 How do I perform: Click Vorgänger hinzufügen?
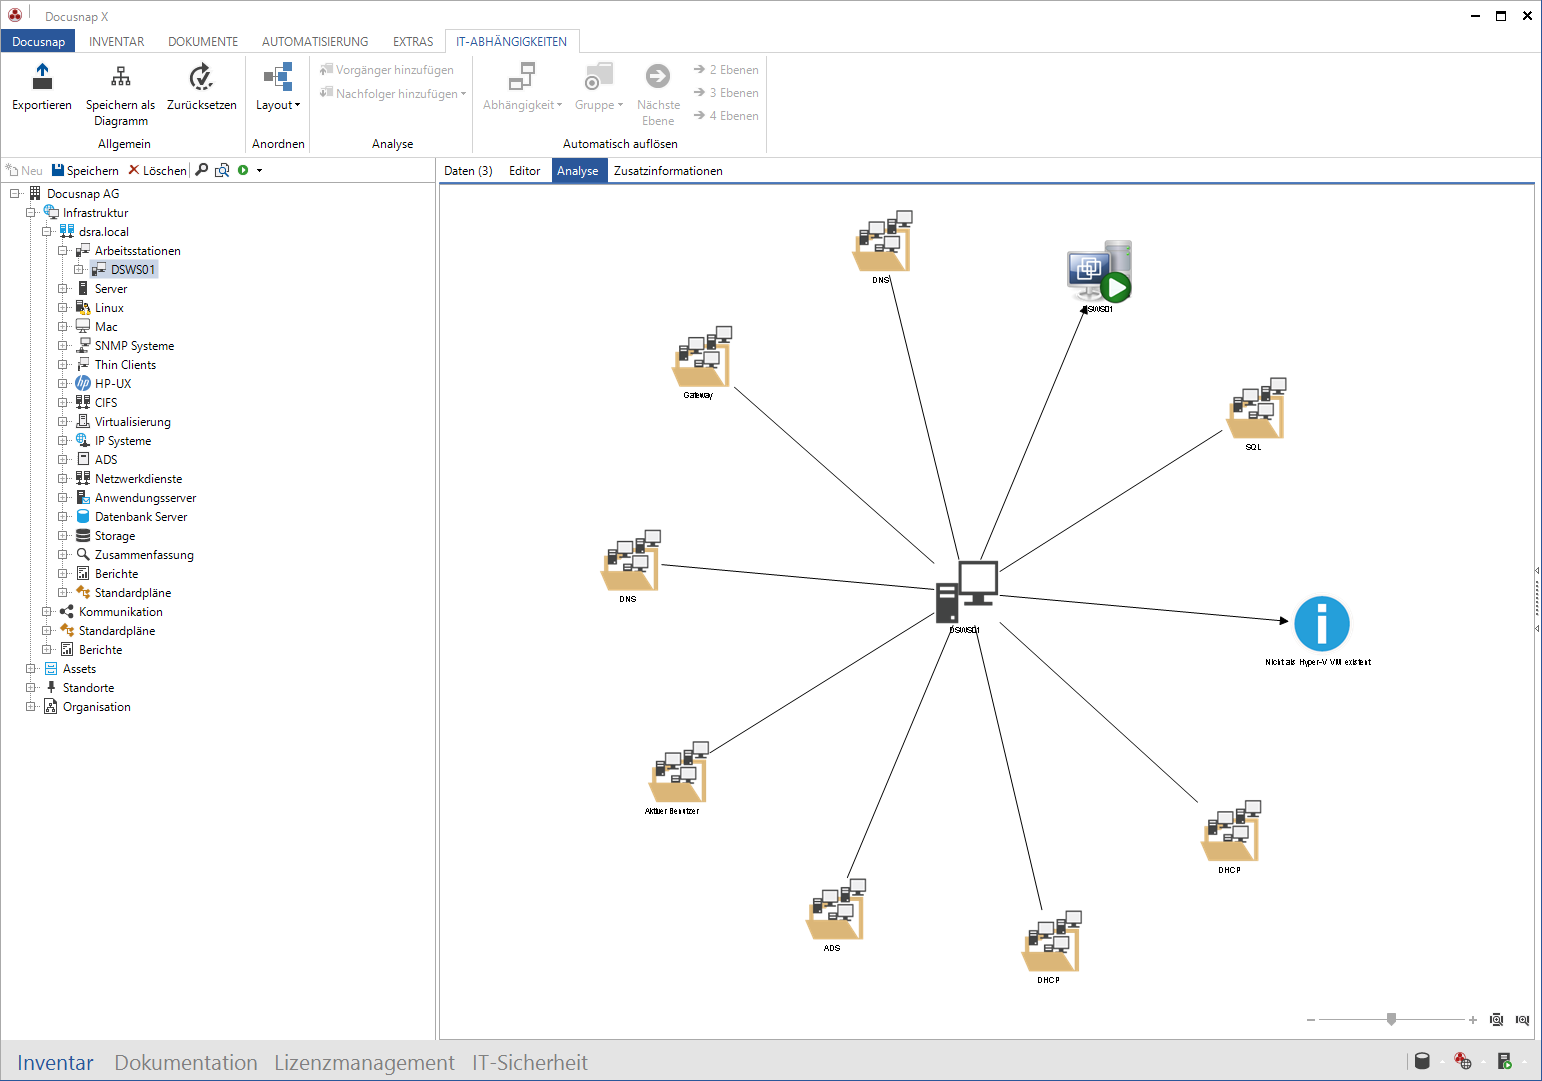click(386, 70)
